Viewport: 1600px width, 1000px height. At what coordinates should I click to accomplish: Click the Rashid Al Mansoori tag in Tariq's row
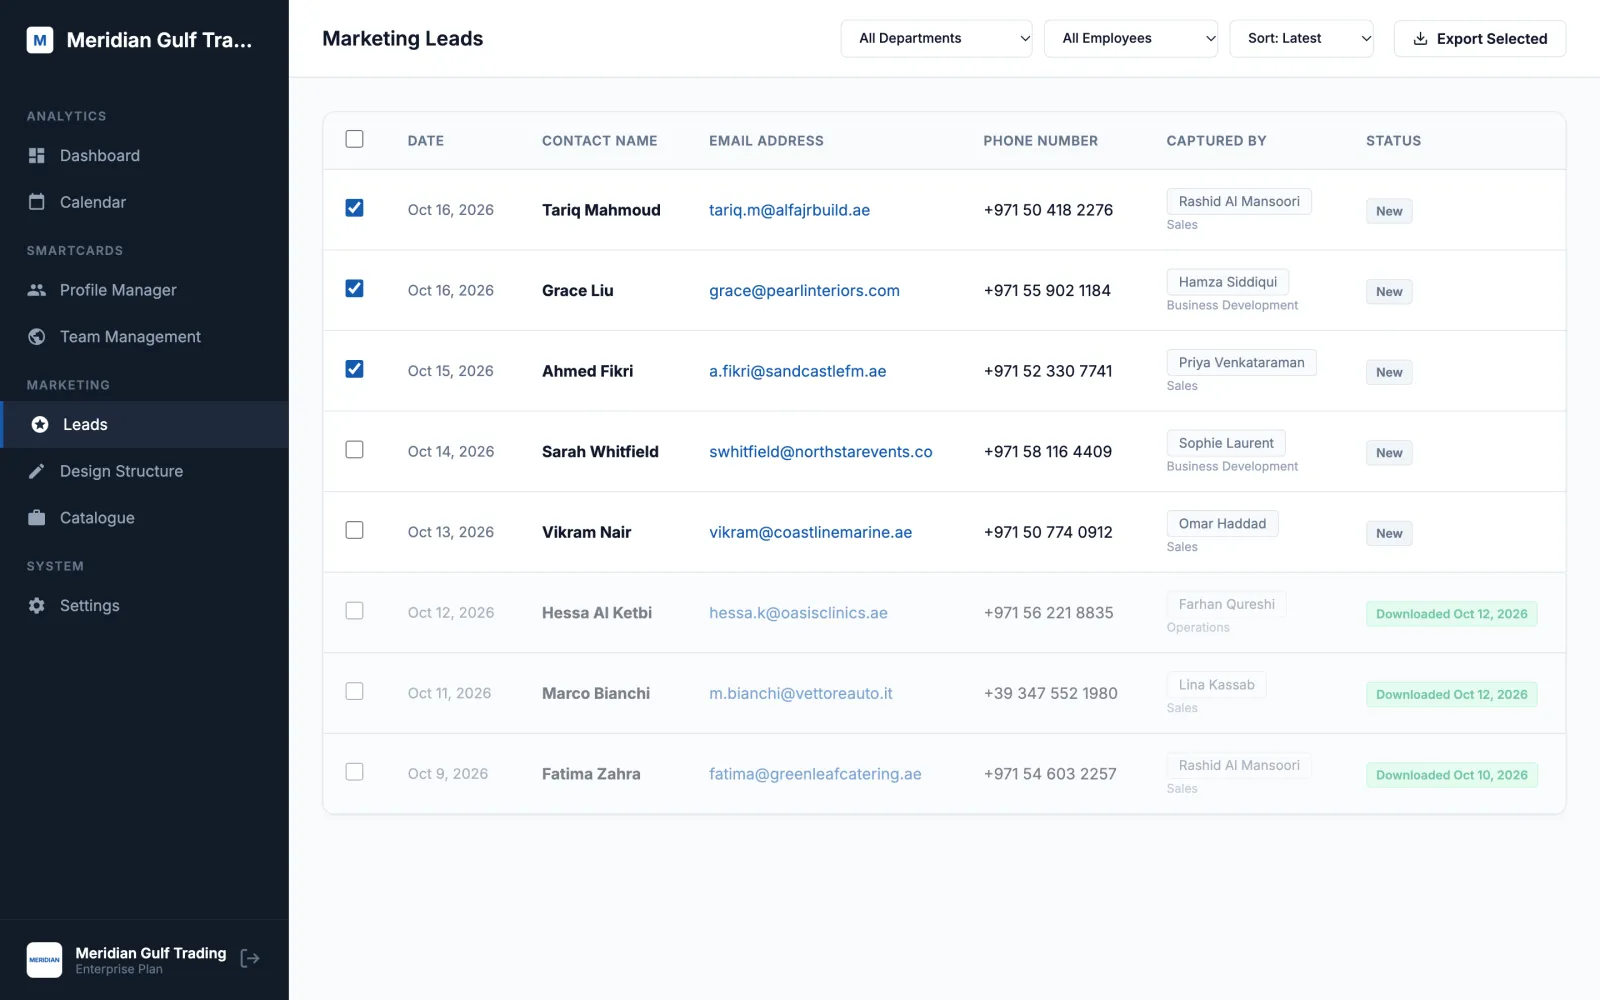(x=1239, y=201)
